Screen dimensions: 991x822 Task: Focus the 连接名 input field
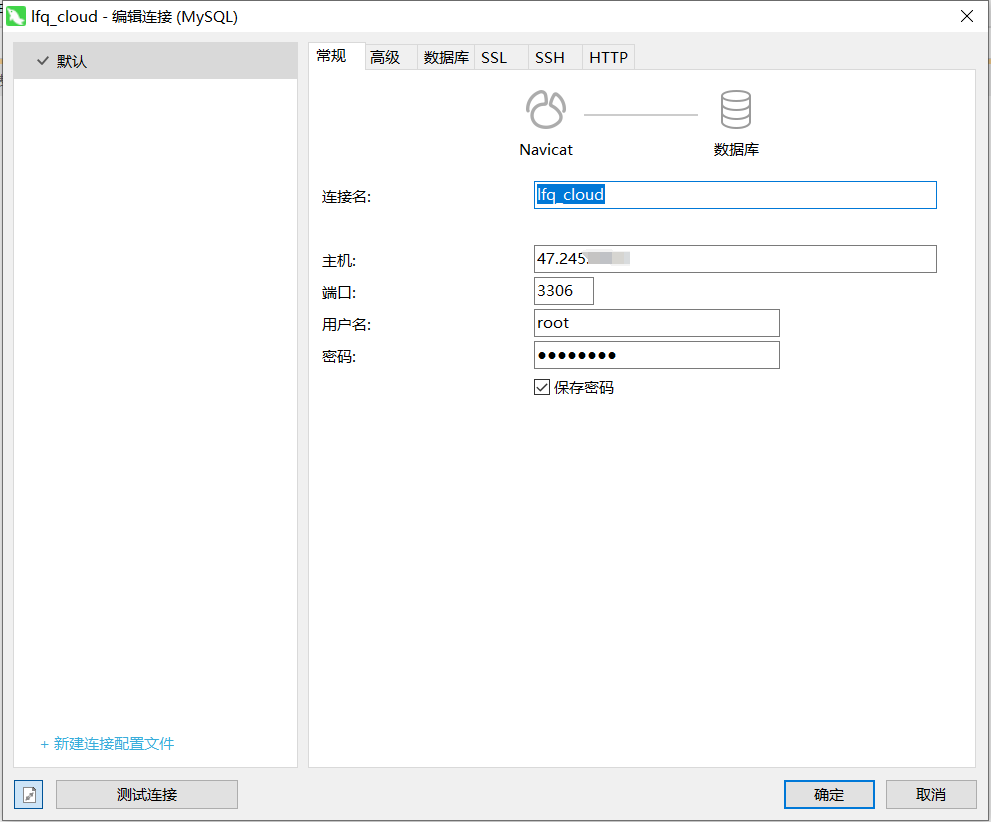click(735, 195)
